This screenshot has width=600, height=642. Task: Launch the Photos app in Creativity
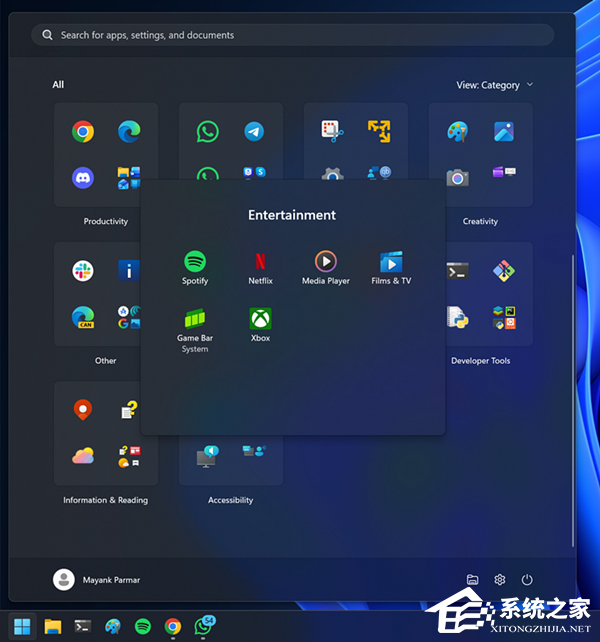coord(504,131)
